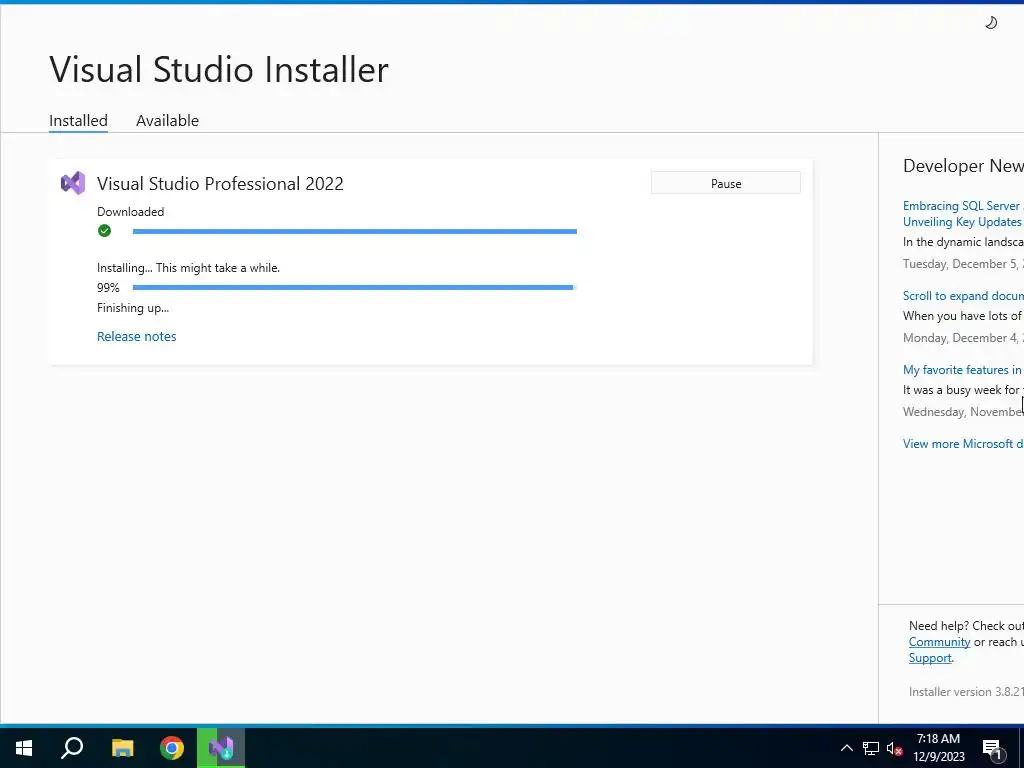Screen dimensions: 1024x768
Task: Click the Downloaded progress bar
Action: (x=355, y=231)
